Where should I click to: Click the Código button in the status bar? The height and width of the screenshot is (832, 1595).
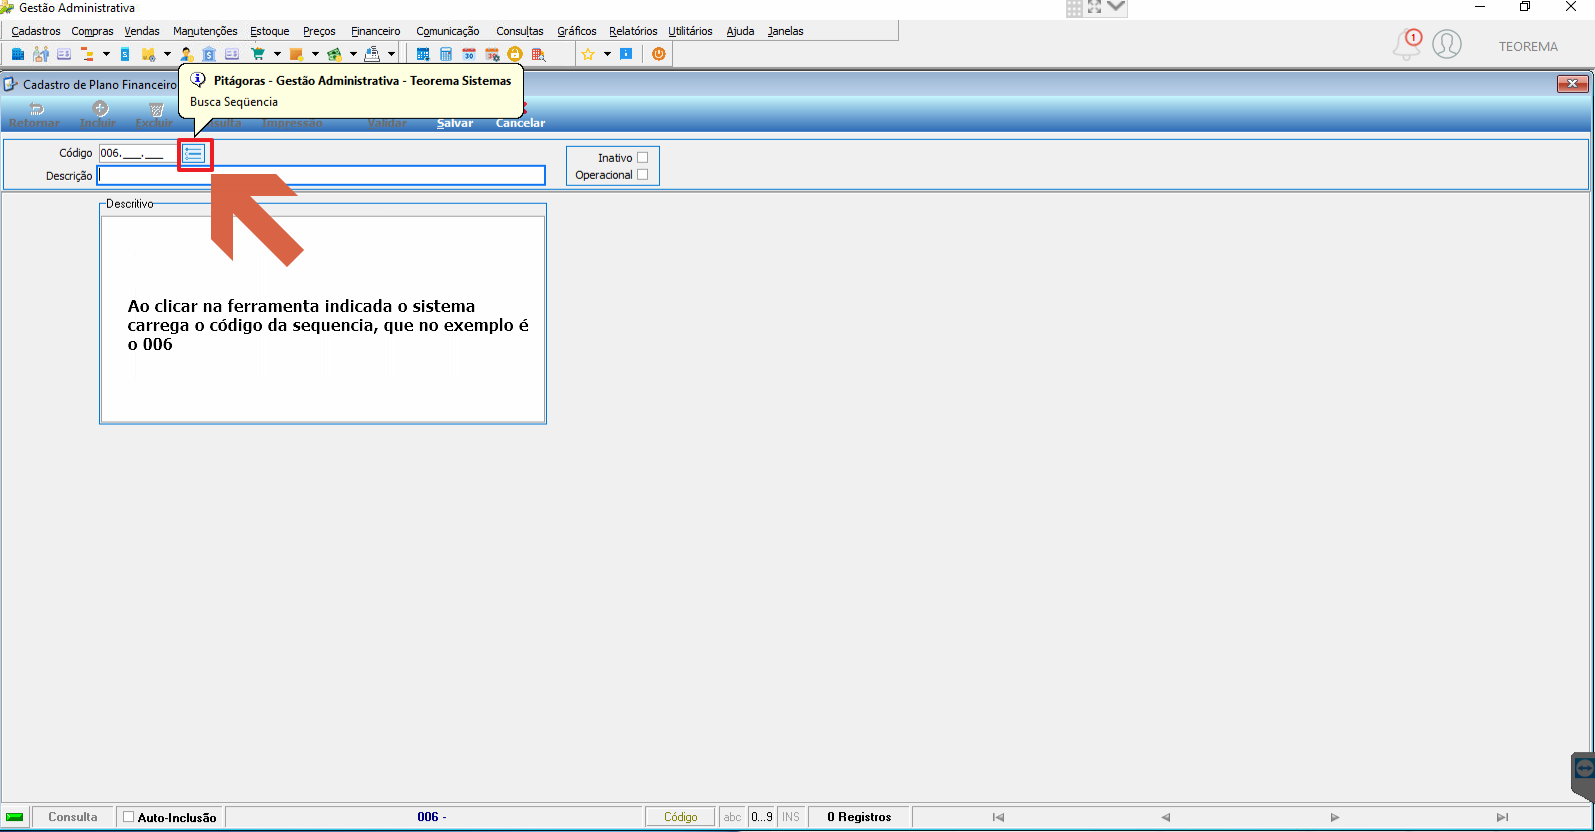681,817
